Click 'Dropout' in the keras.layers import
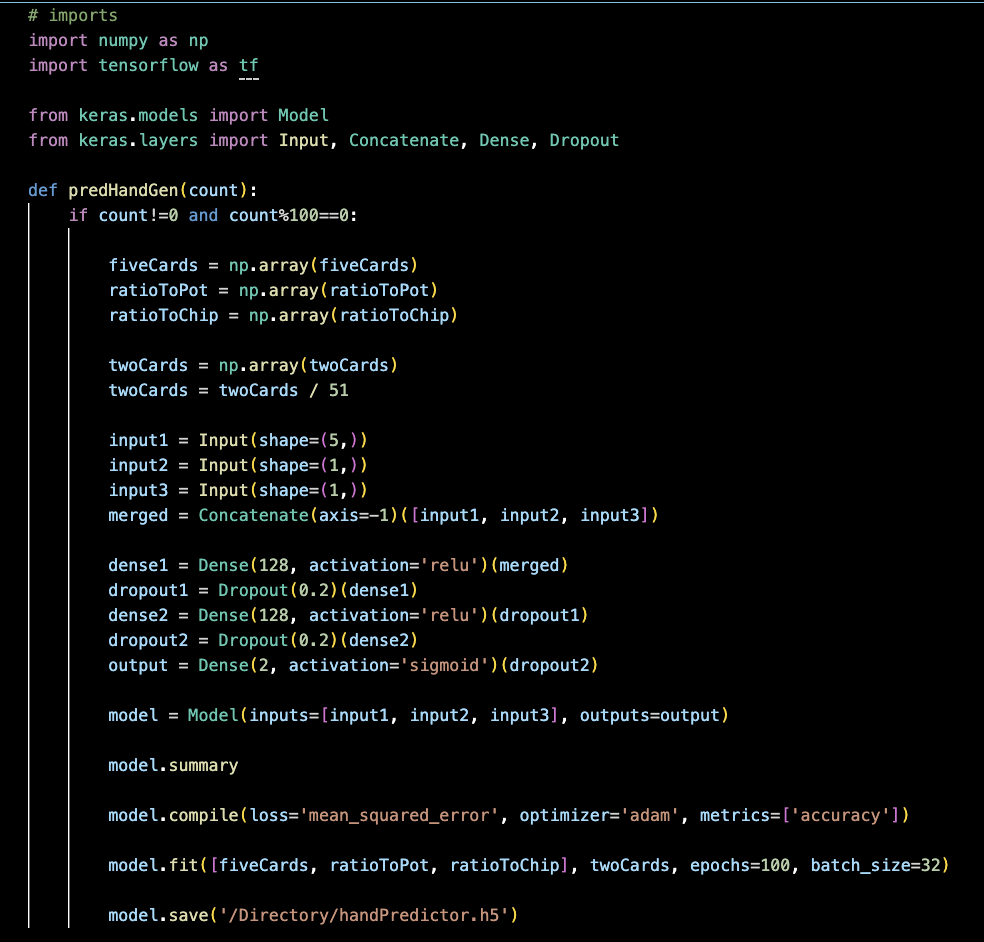This screenshot has width=984, height=942. [x=584, y=141]
